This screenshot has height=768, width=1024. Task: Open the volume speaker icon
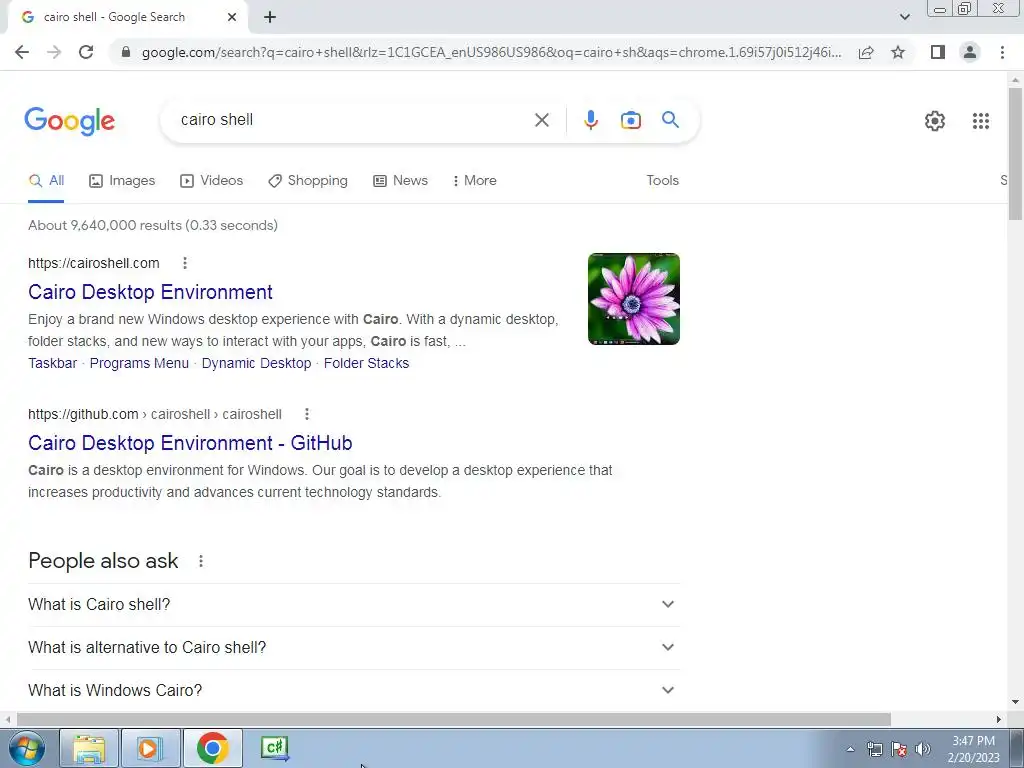923,749
